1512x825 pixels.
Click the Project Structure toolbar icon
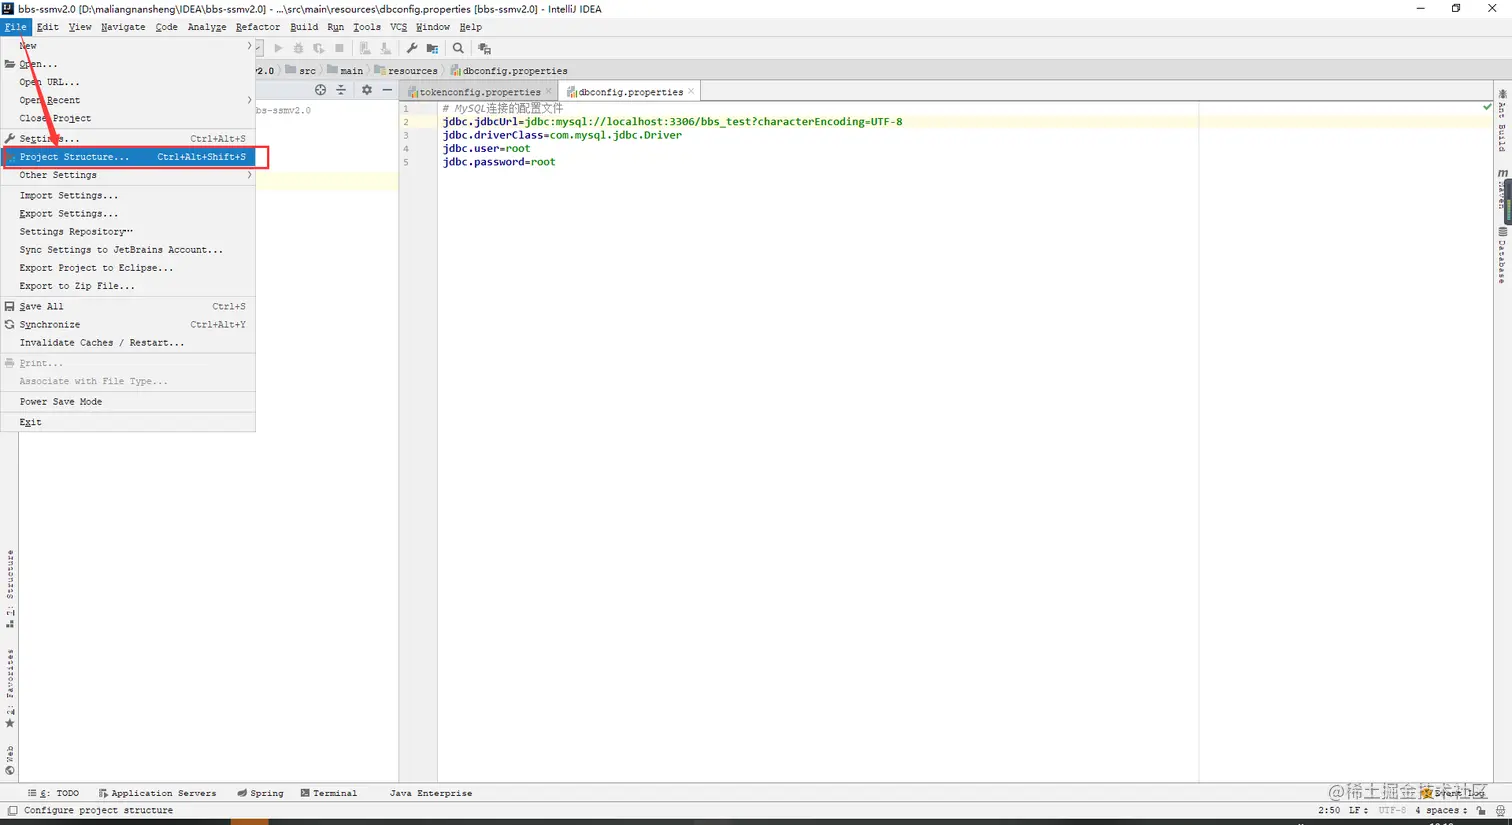click(x=432, y=48)
